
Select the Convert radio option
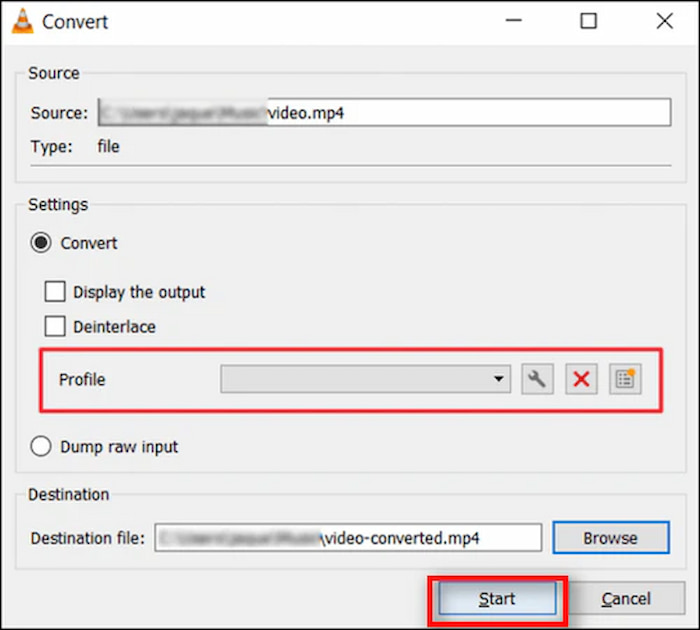[x=42, y=243]
